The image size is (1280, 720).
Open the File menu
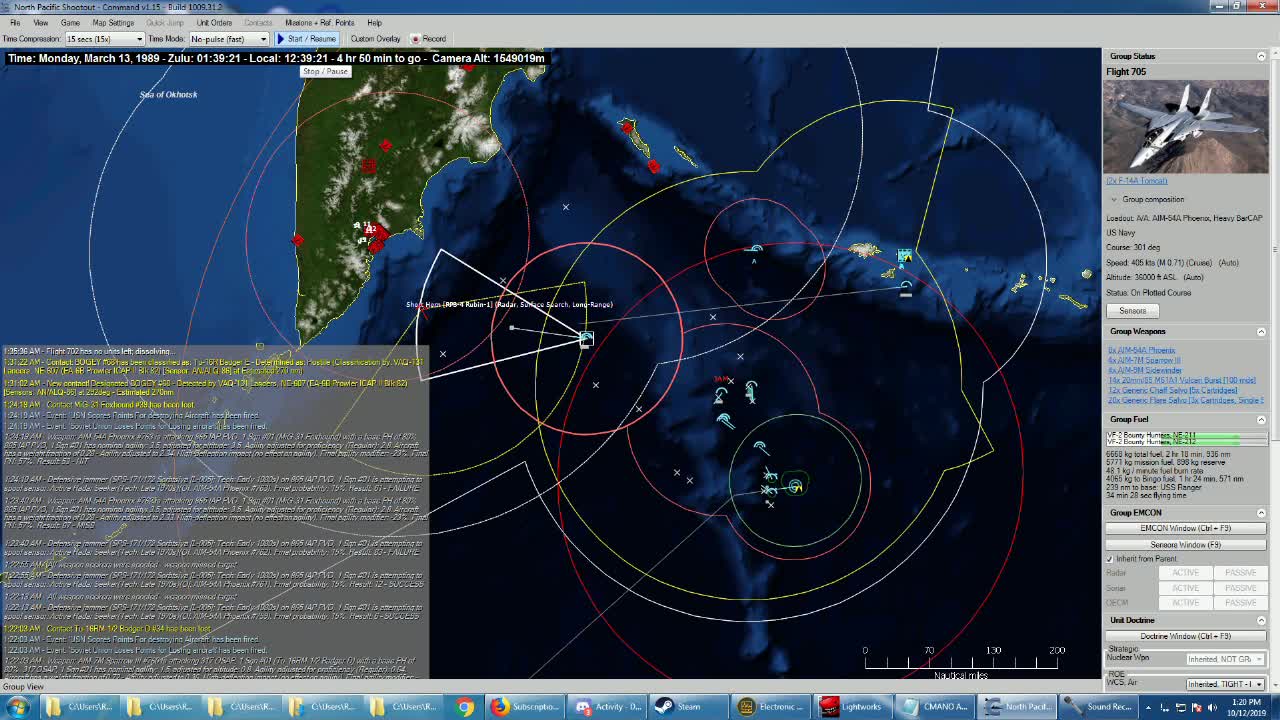pyautogui.click(x=15, y=22)
